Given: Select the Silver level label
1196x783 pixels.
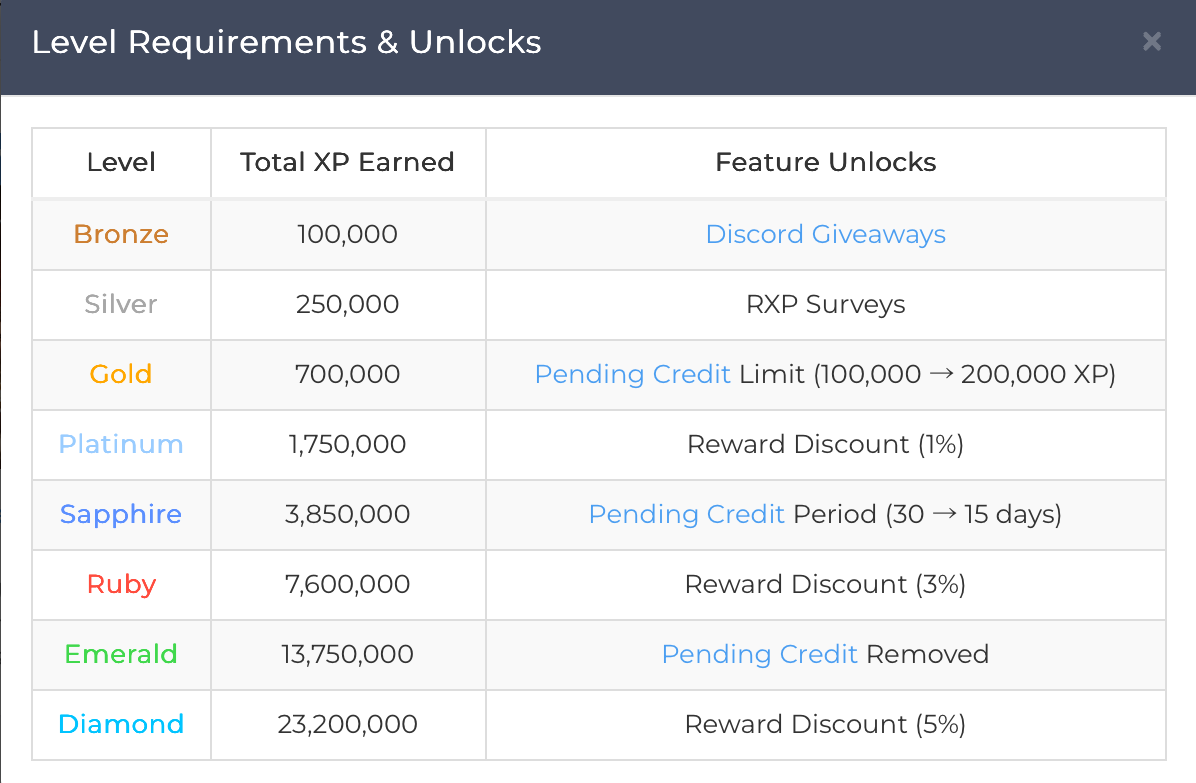Looking at the screenshot, I should (x=120, y=304).
